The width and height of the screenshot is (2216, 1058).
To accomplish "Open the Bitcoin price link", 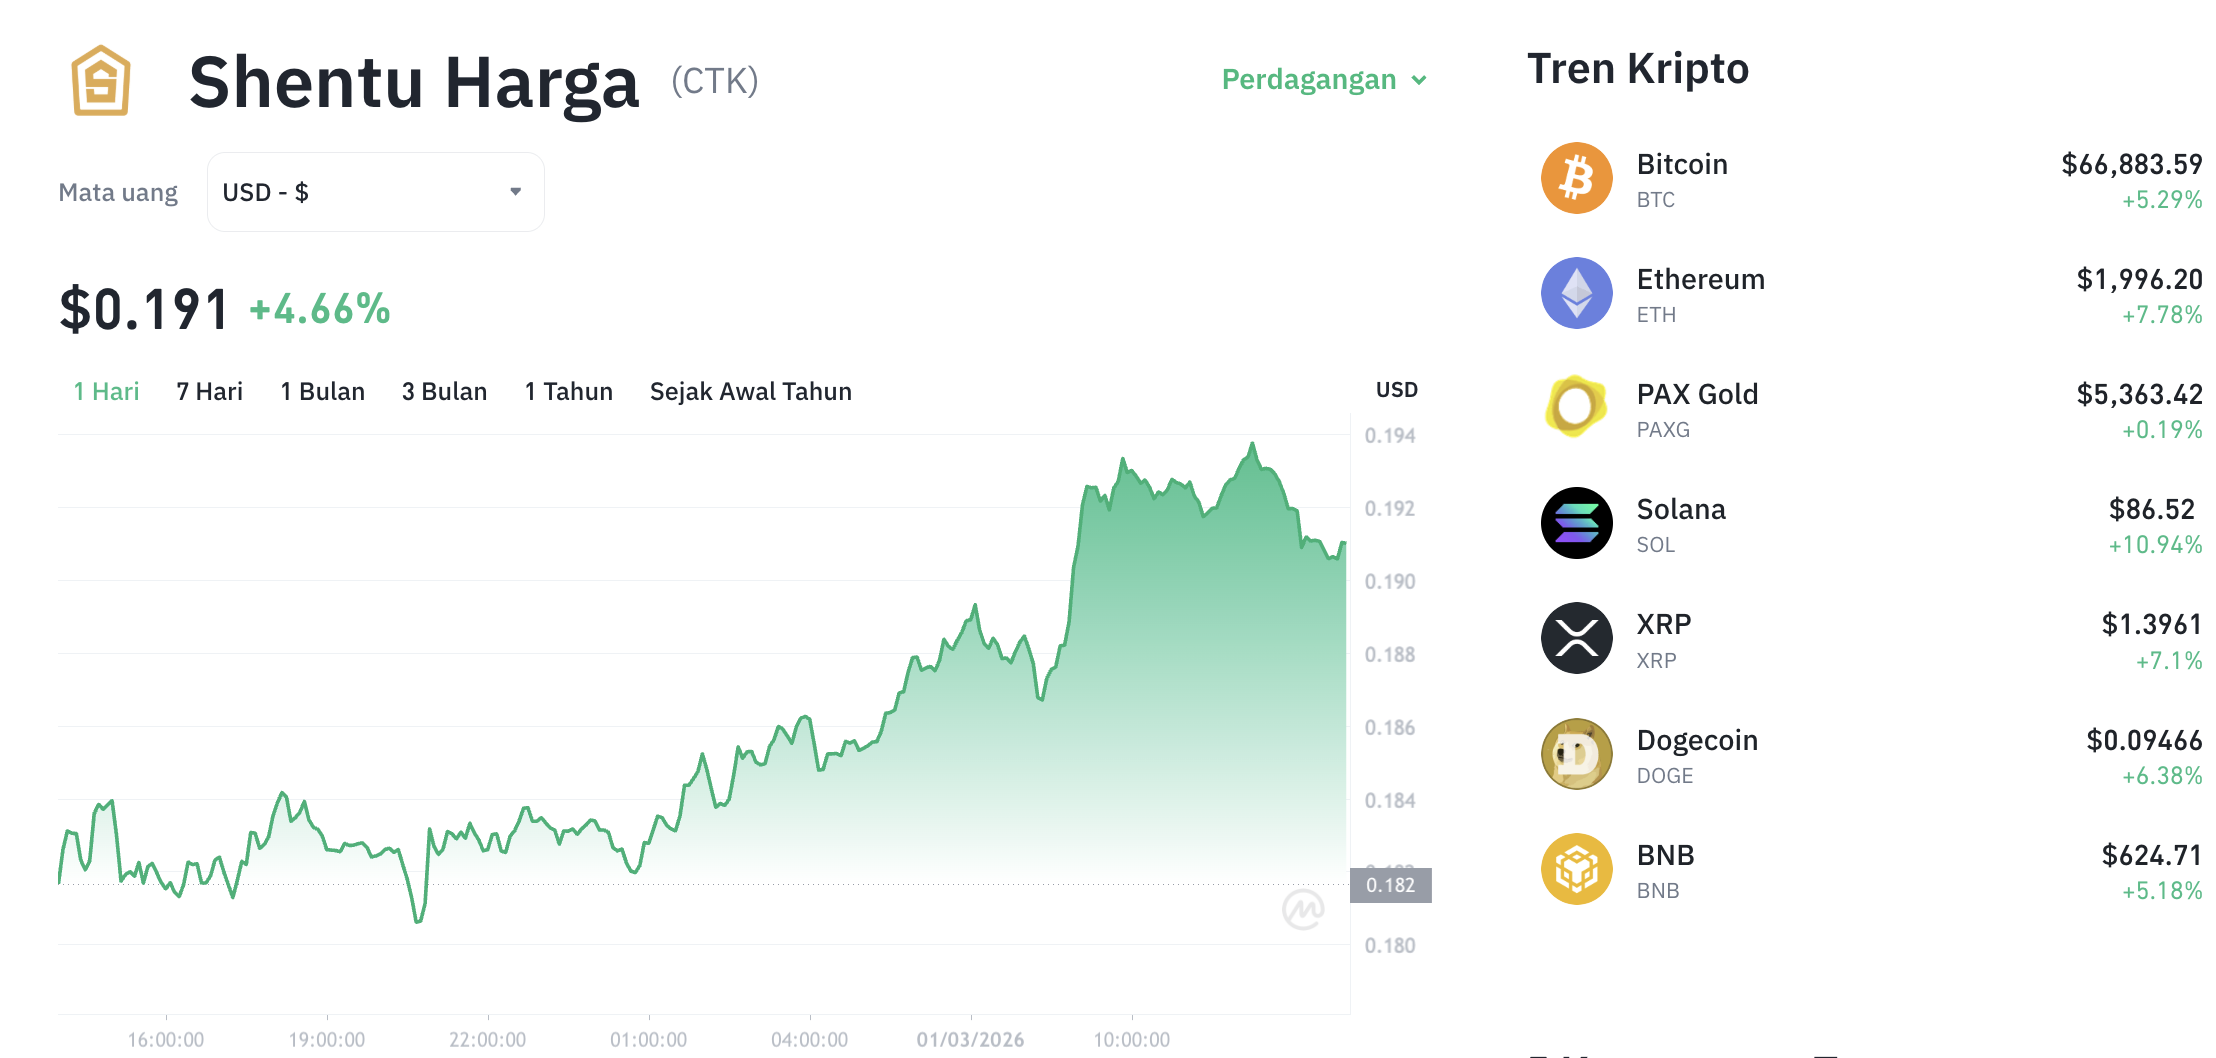I will (x=2132, y=163).
